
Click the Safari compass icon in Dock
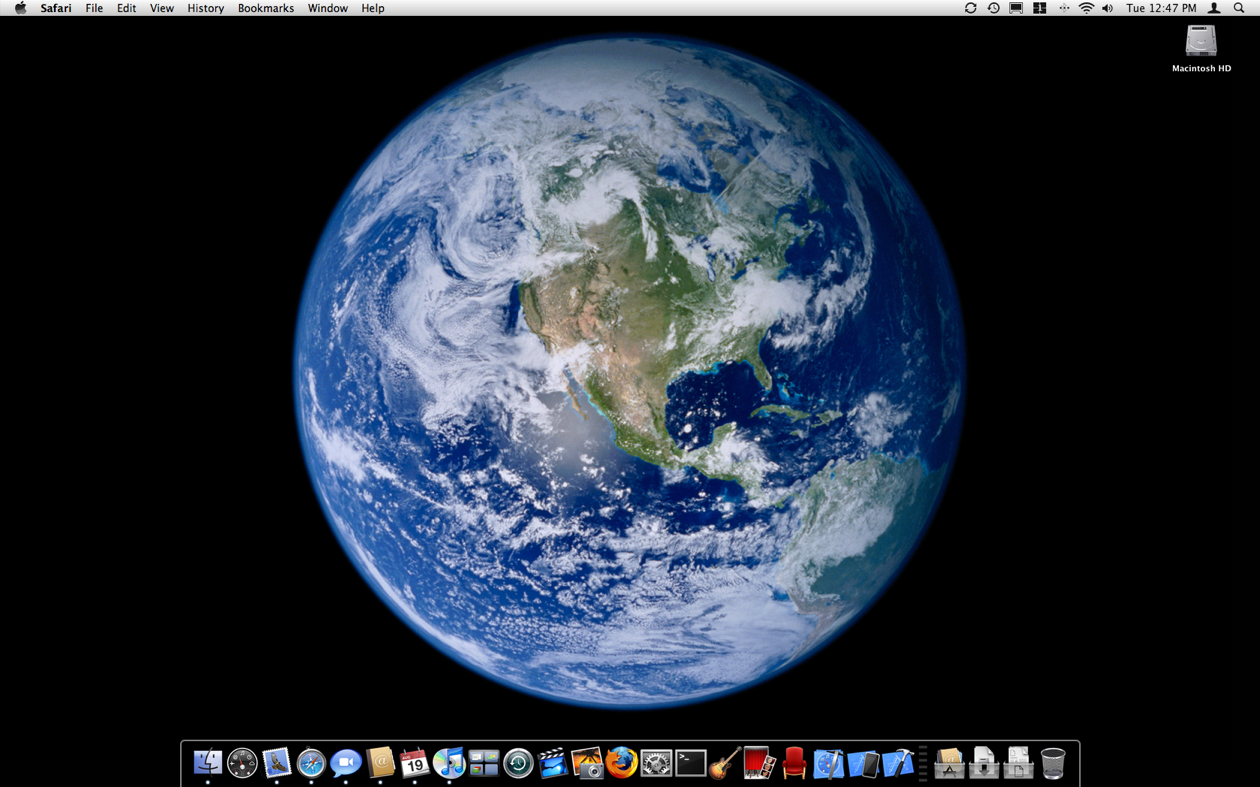pos(311,763)
